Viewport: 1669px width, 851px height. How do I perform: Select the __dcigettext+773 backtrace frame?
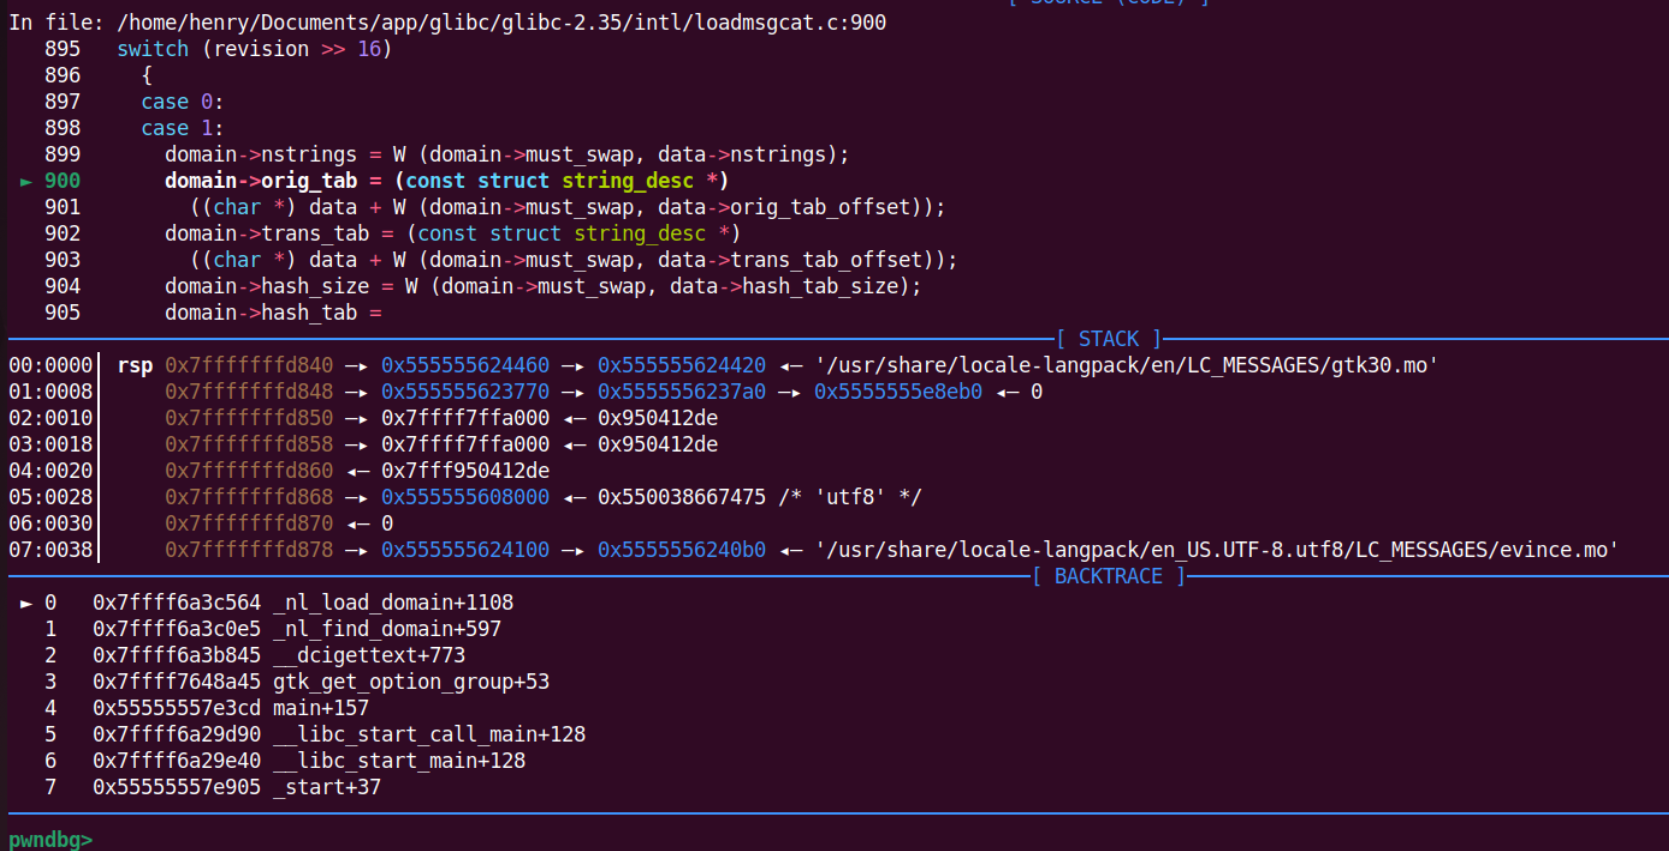click(369, 655)
